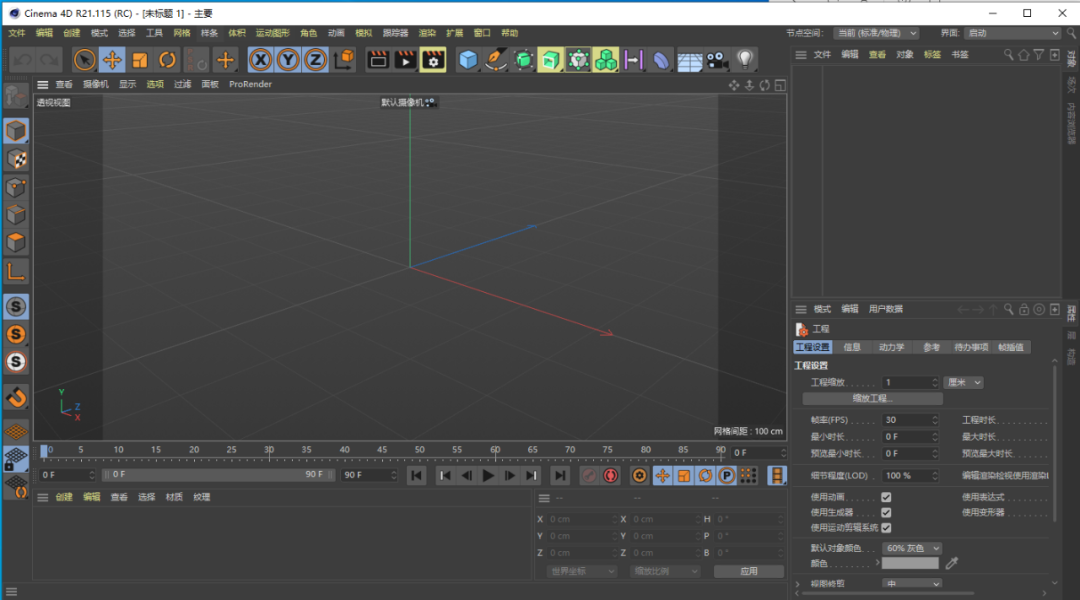Render the active view clapperboard icon
Viewport: 1080px width, 600px height.
point(377,60)
